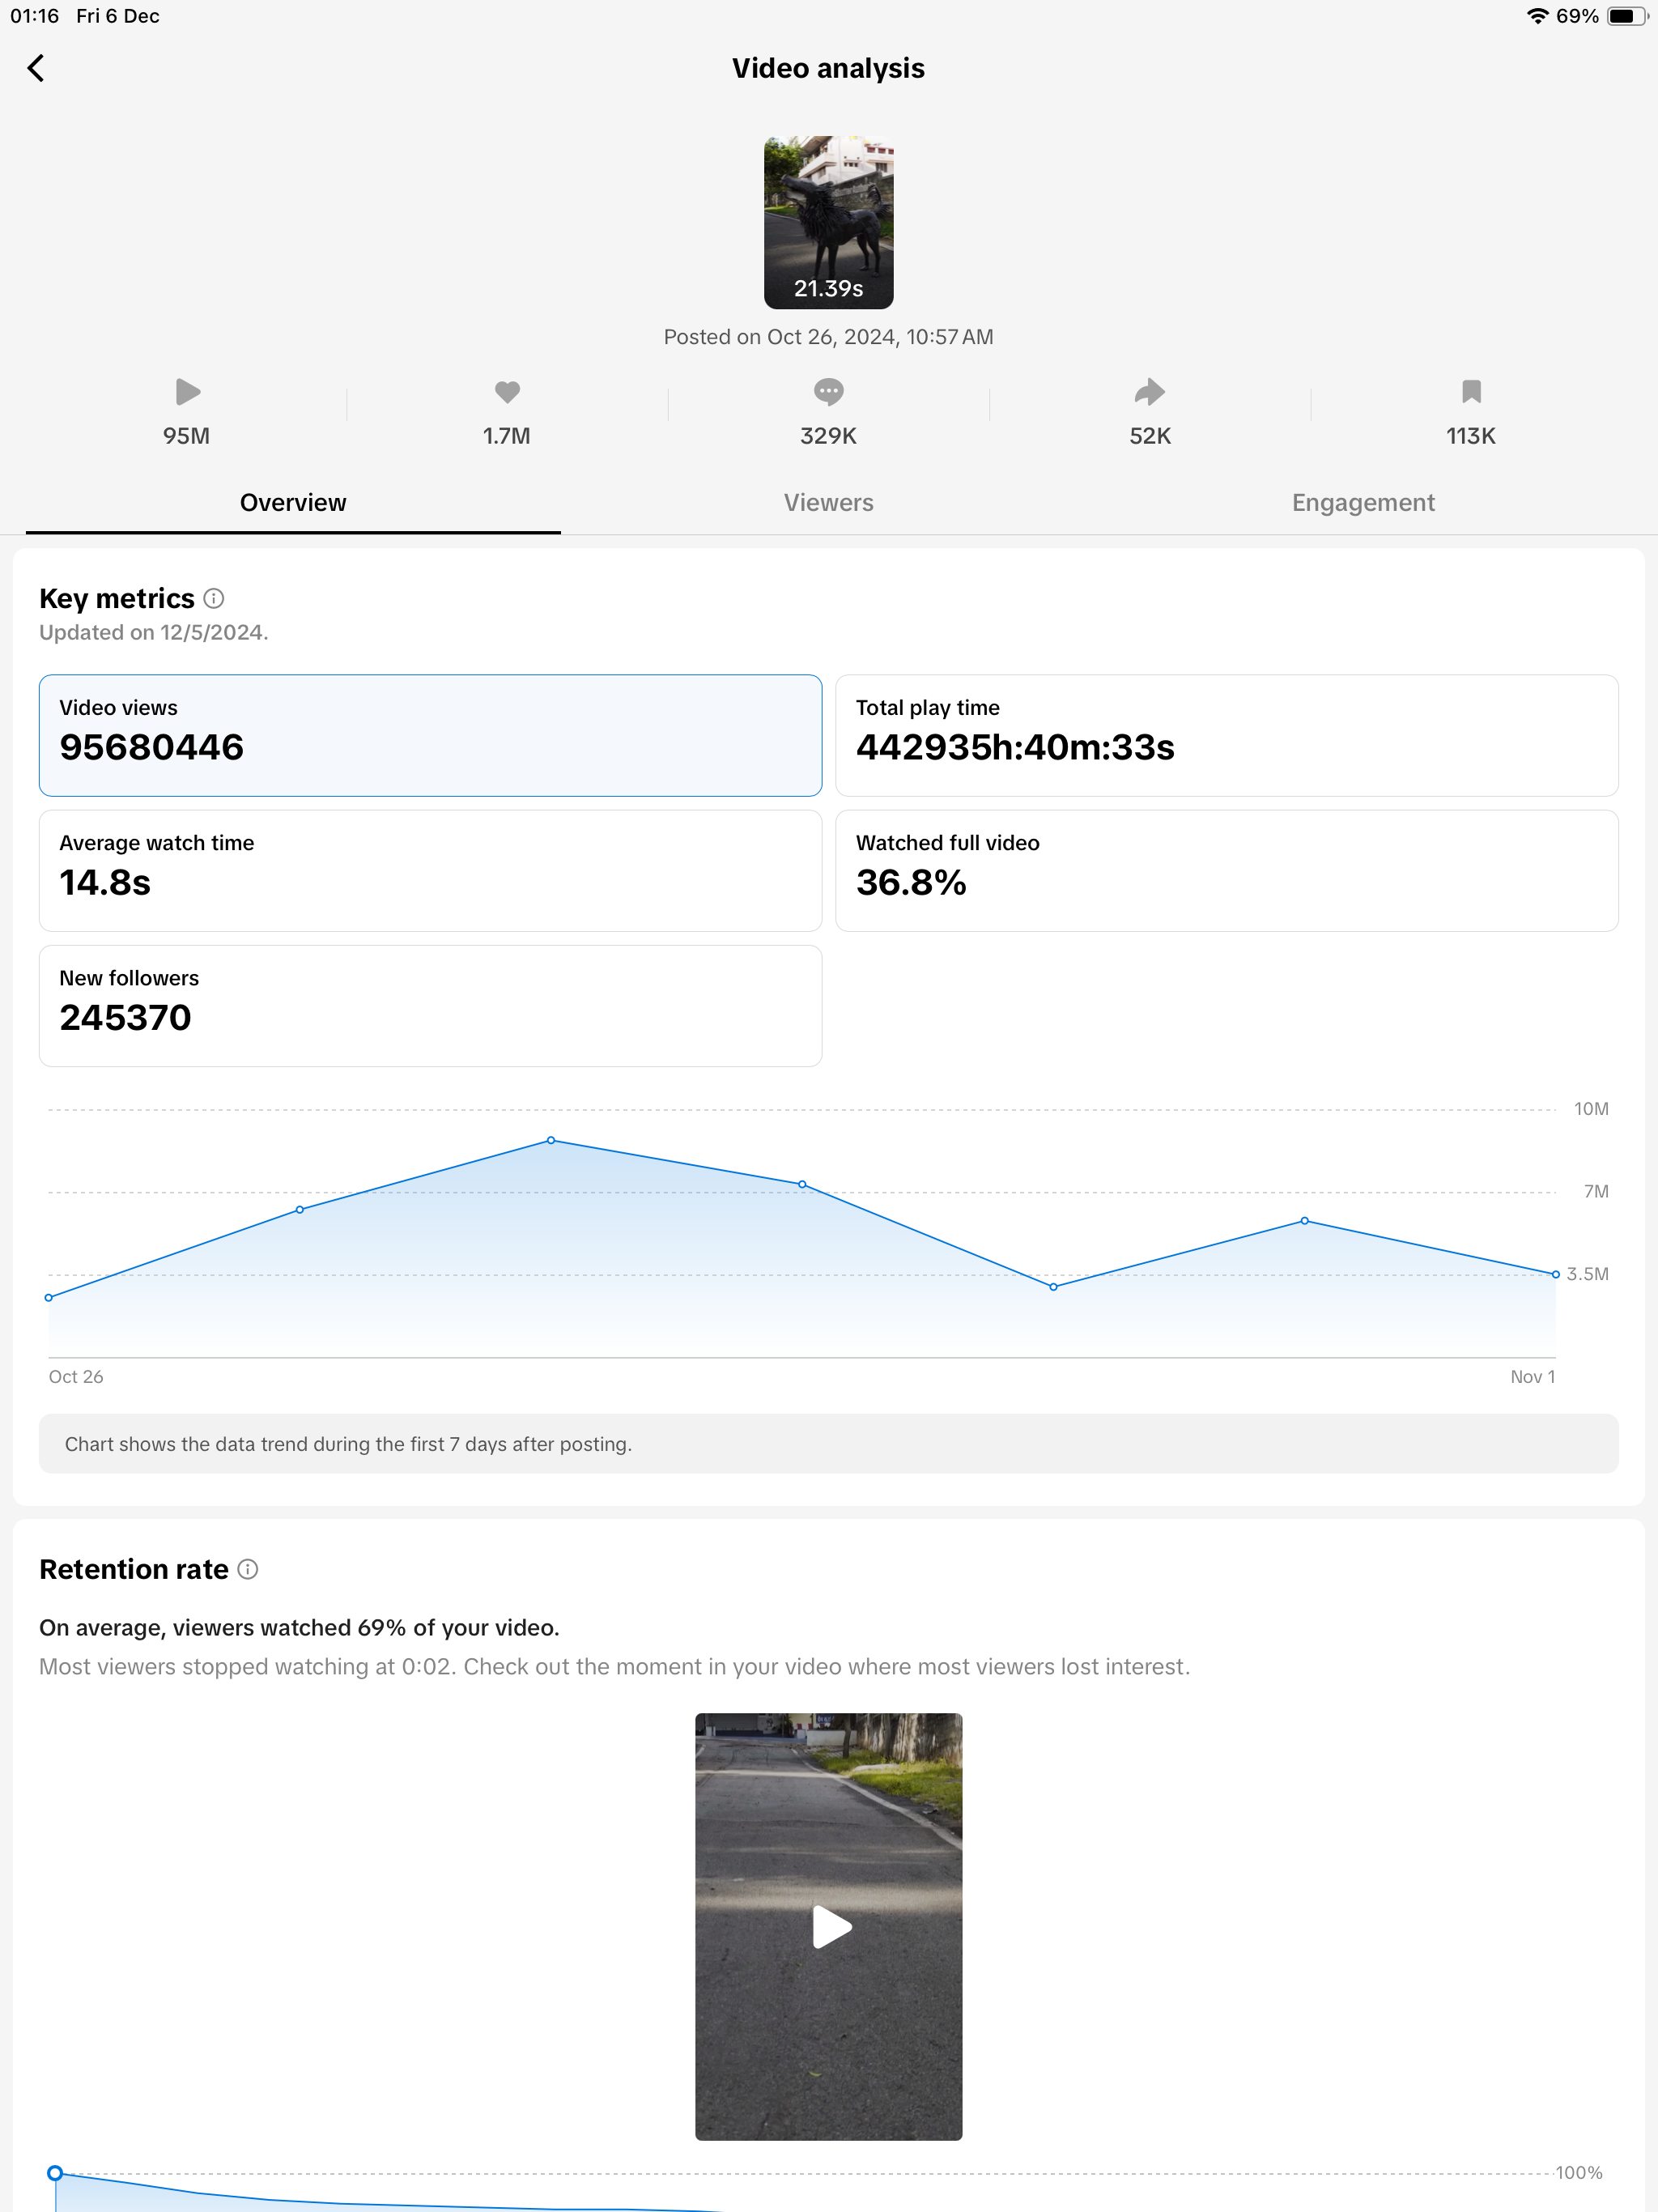1658x2212 pixels.
Task: Tap the chart's lowest dip point
Action: [1053, 1287]
